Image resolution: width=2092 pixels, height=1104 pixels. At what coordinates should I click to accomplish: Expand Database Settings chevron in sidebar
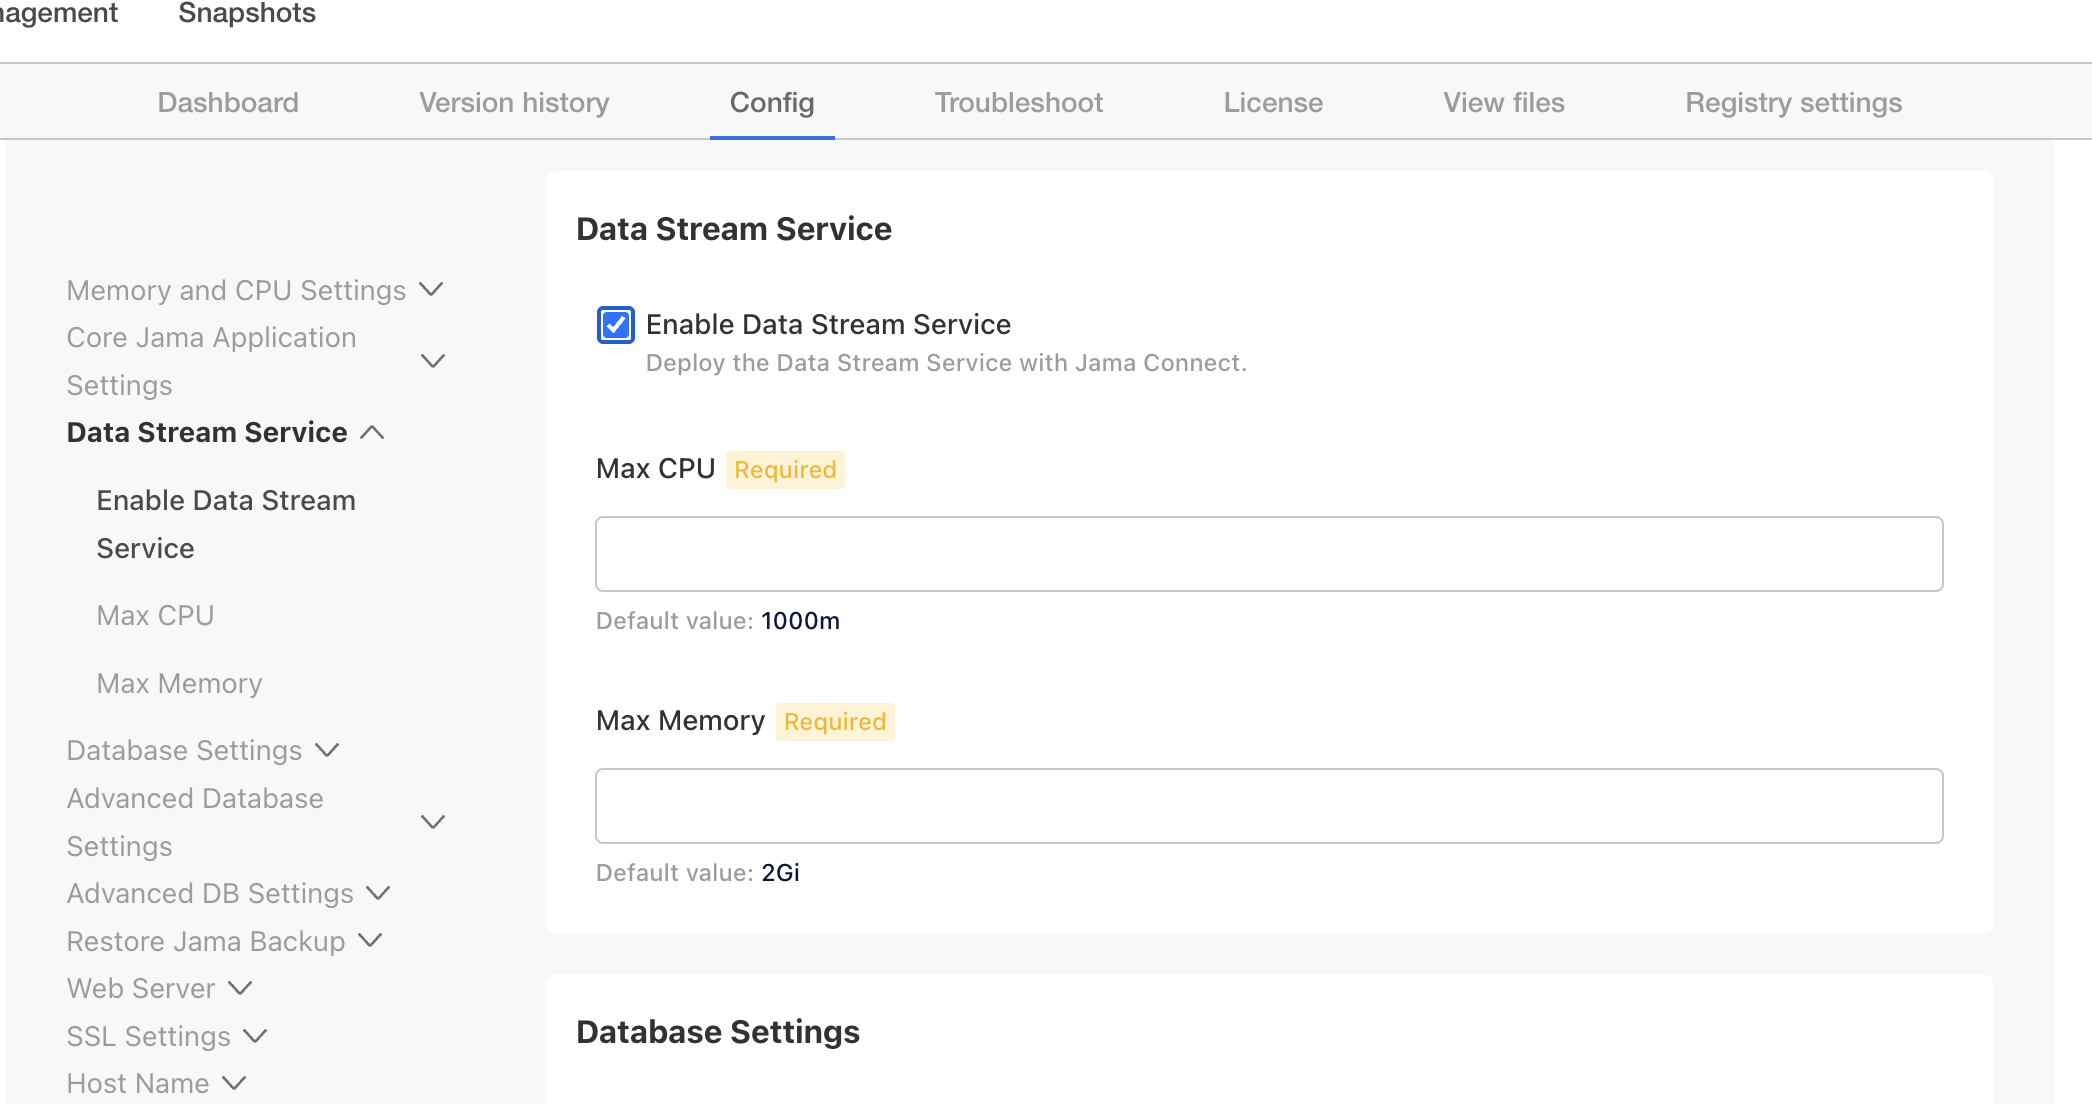coord(327,750)
